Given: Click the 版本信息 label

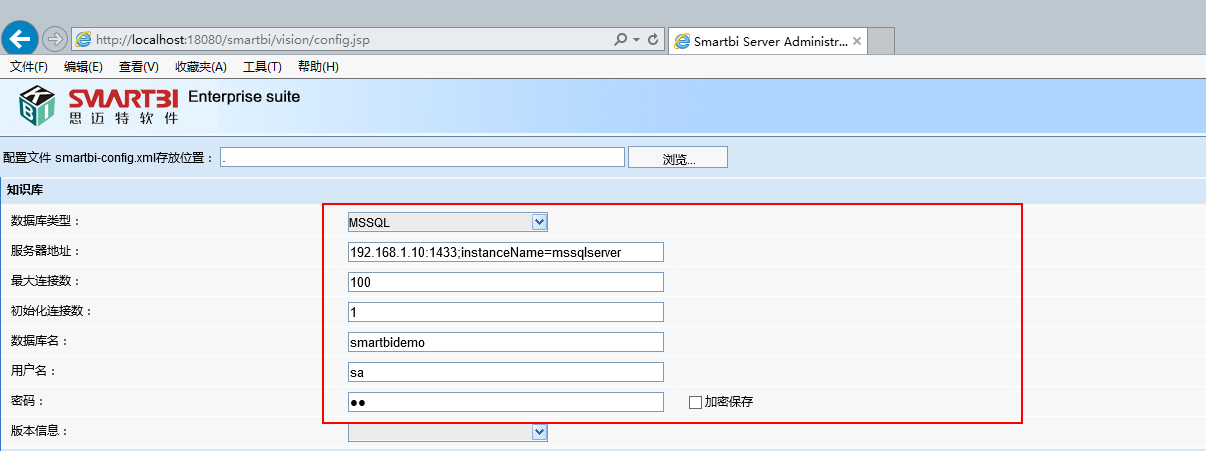Looking at the screenshot, I should pyautogui.click(x=39, y=431).
